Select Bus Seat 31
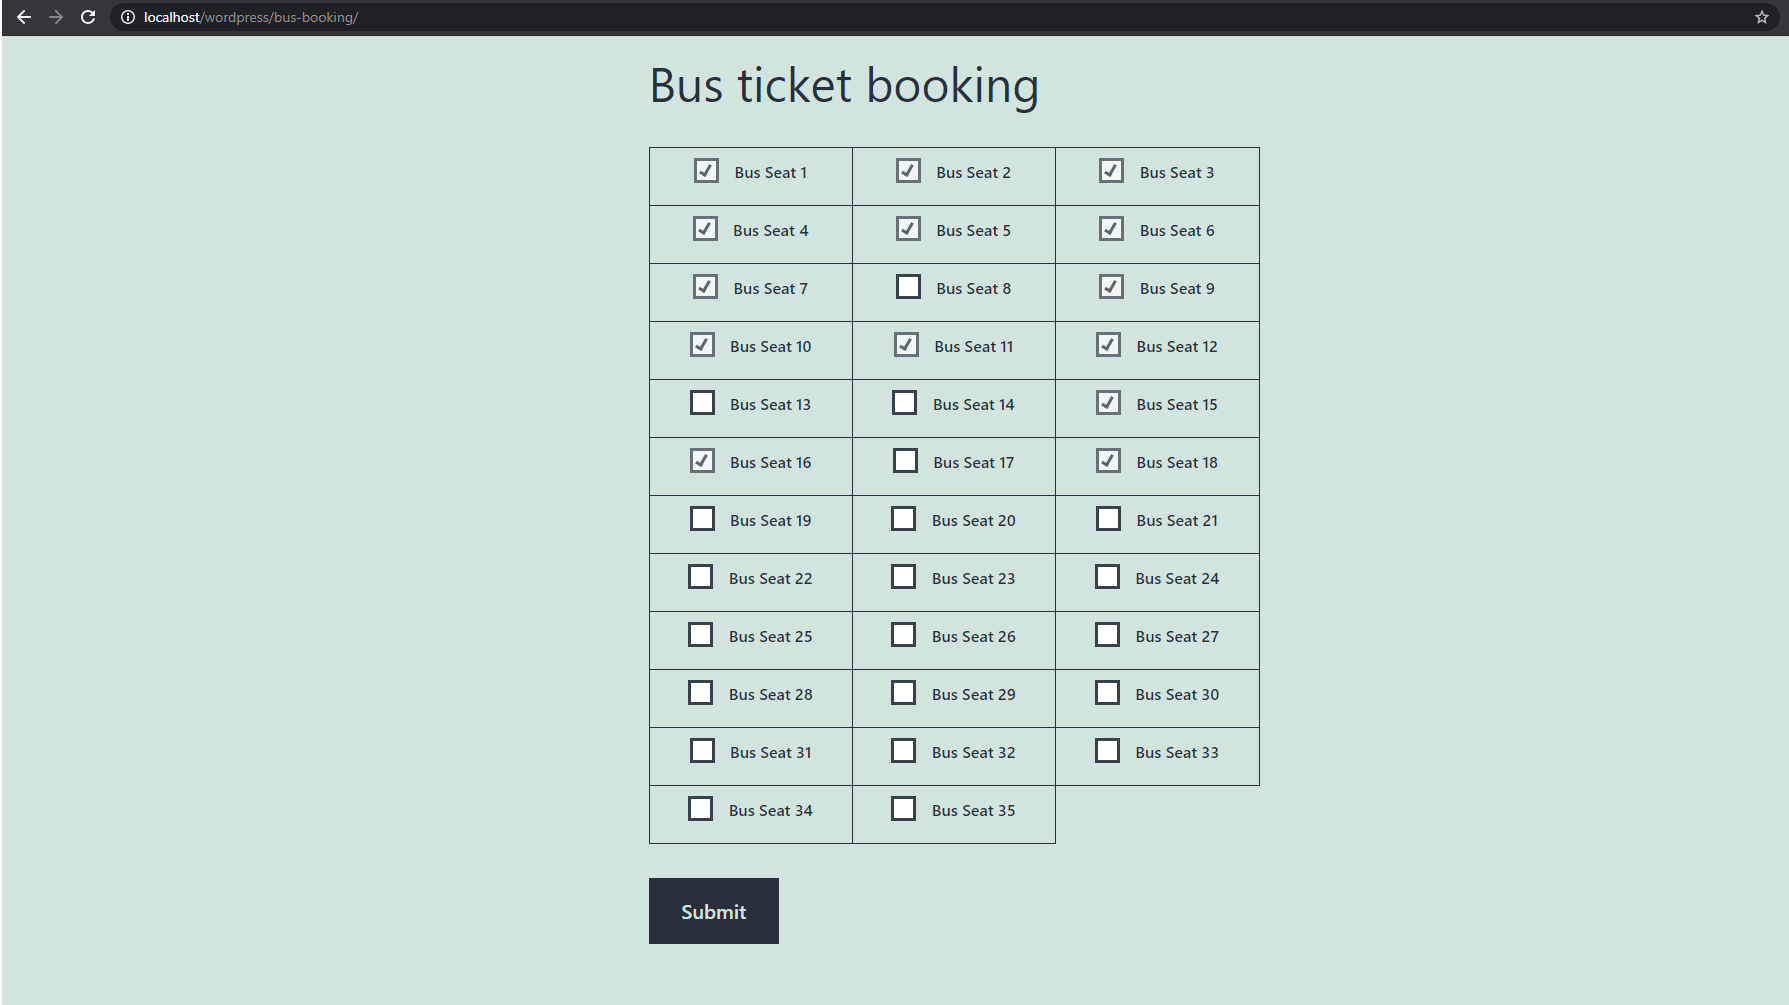The image size is (1789, 1005). pos(702,750)
